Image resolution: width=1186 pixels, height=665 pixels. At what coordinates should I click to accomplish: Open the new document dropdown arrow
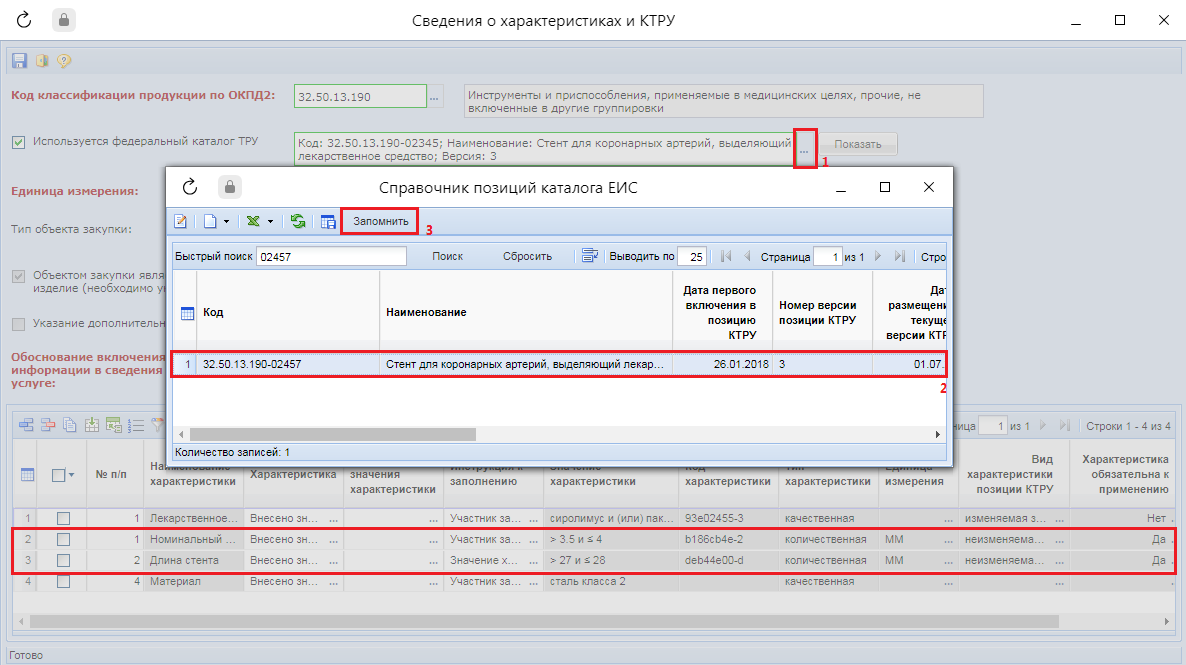tap(226, 221)
